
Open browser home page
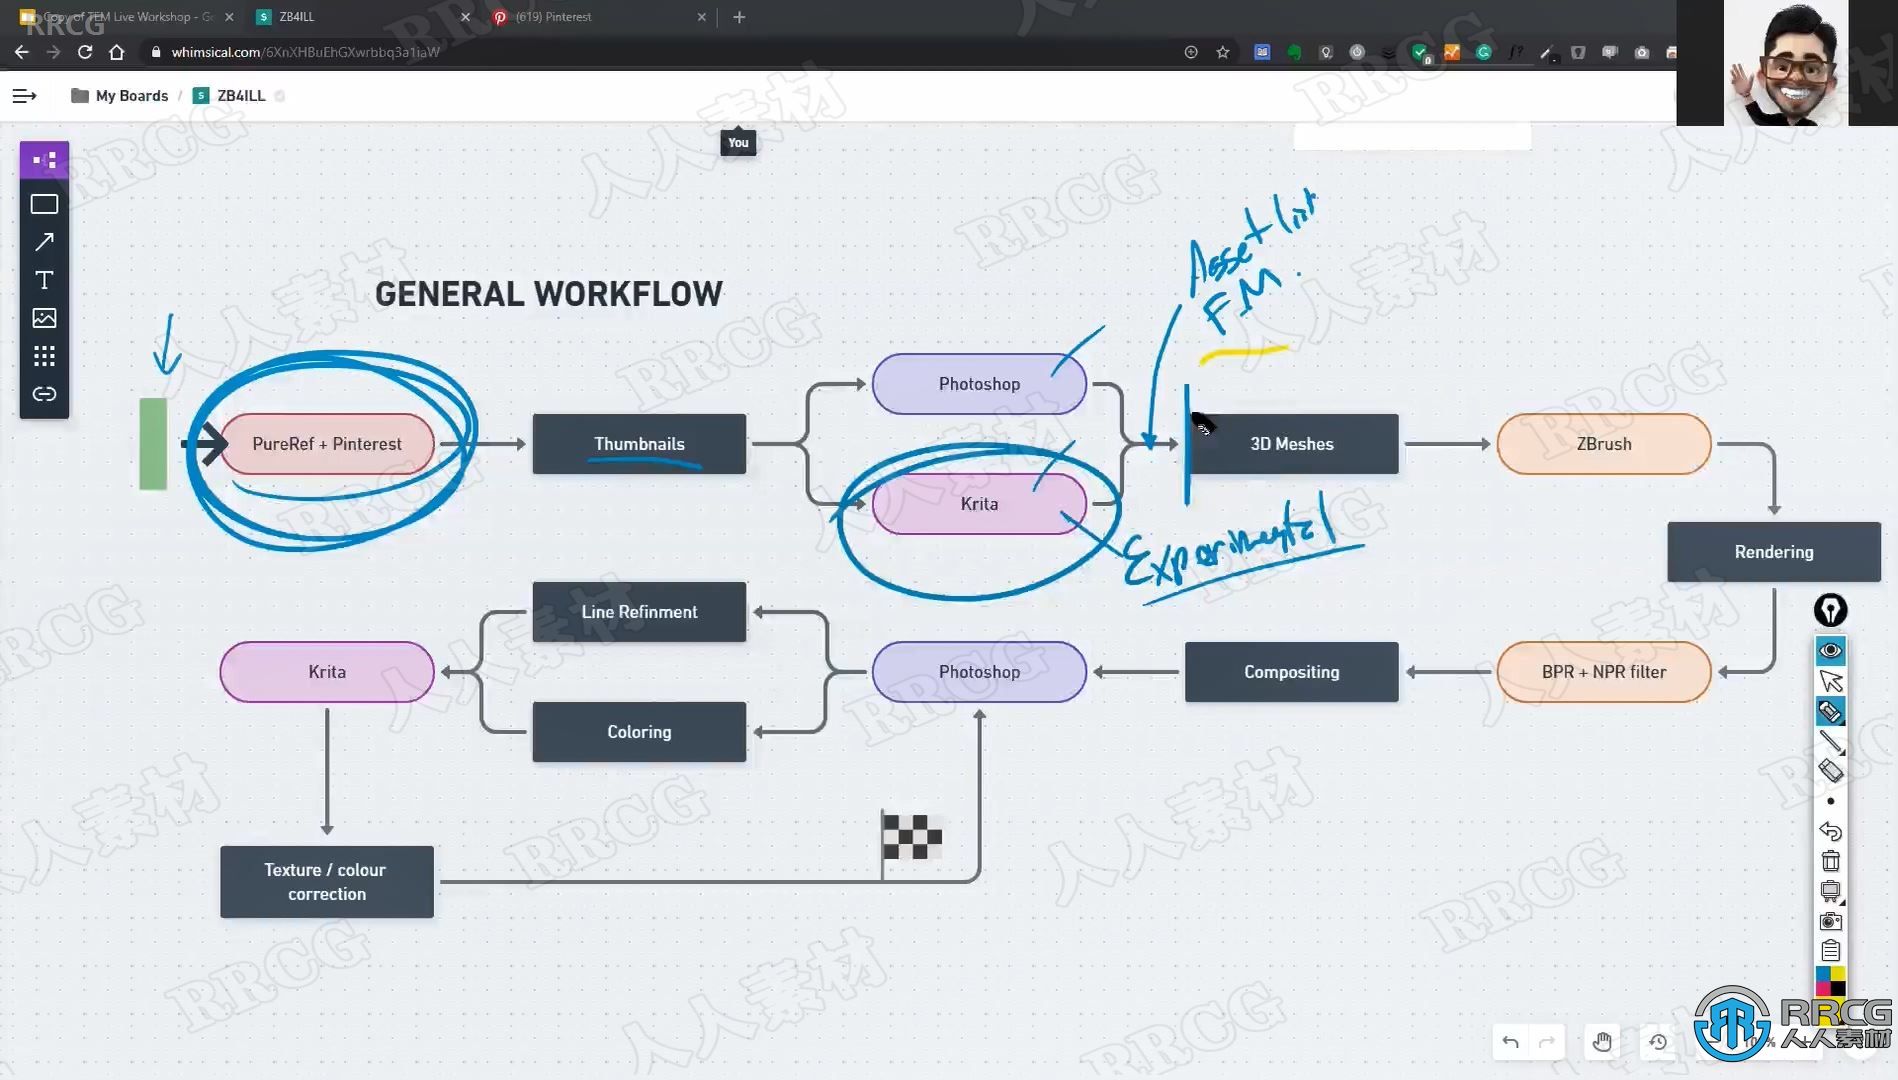click(117, 52)
